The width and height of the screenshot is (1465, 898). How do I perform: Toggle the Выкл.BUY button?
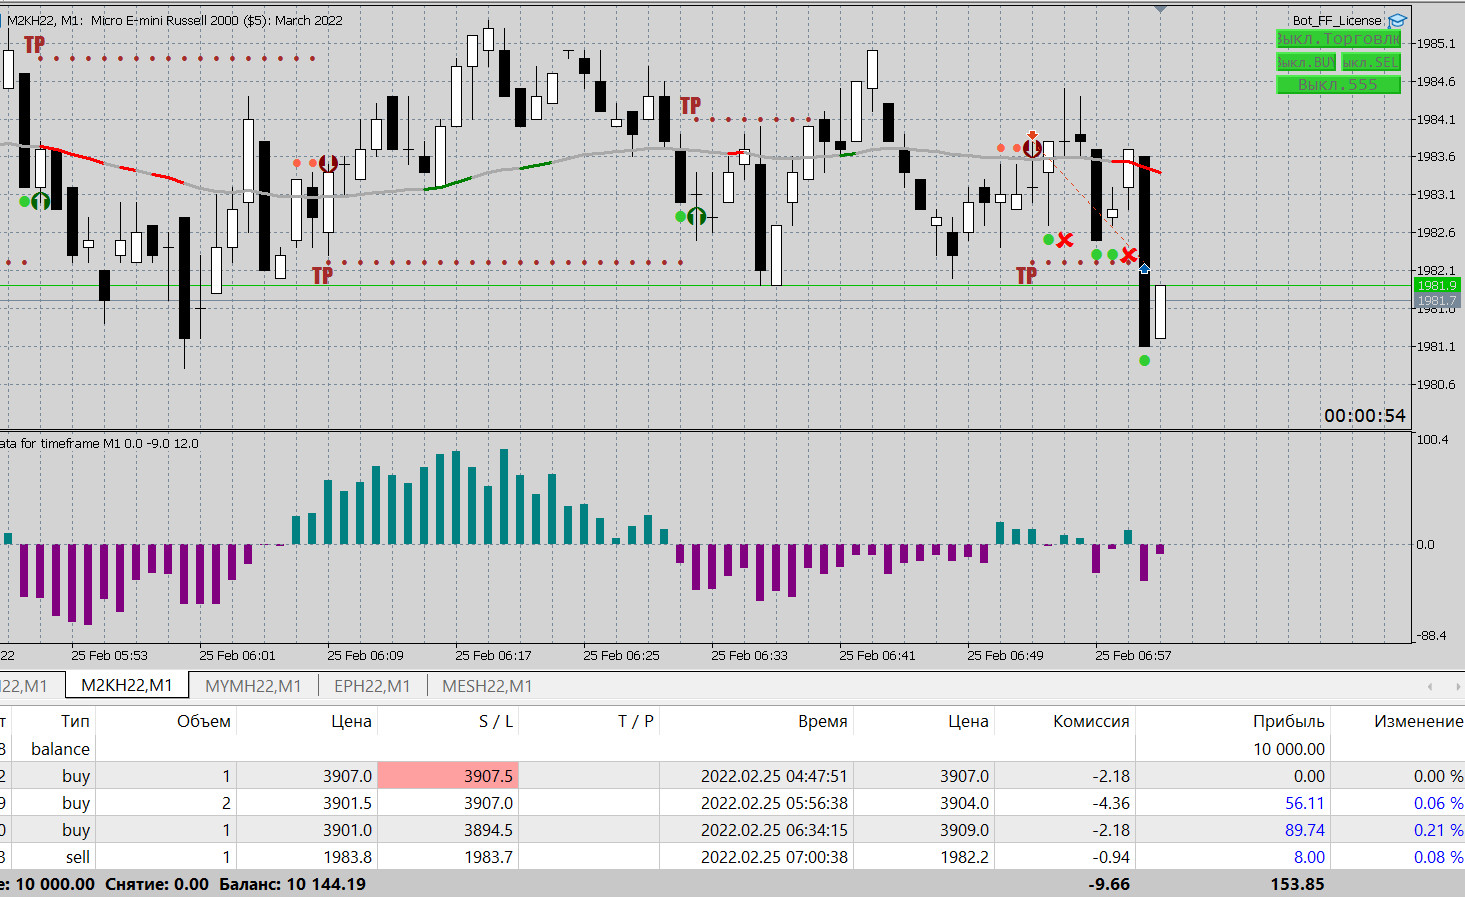(x=1306, y=62)
